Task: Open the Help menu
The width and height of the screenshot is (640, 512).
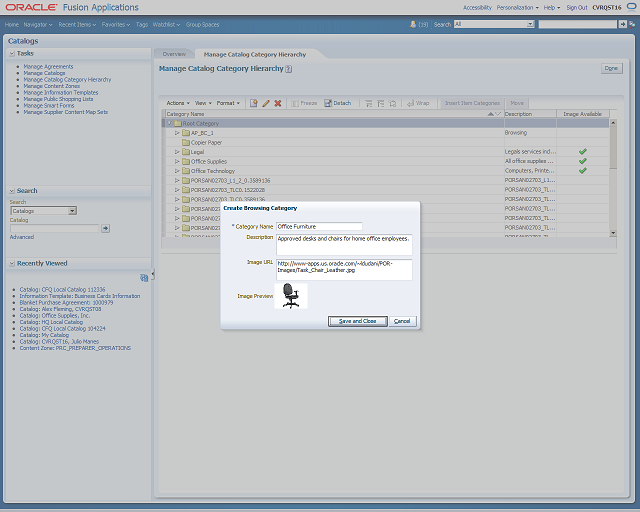Action: point(551,7)
